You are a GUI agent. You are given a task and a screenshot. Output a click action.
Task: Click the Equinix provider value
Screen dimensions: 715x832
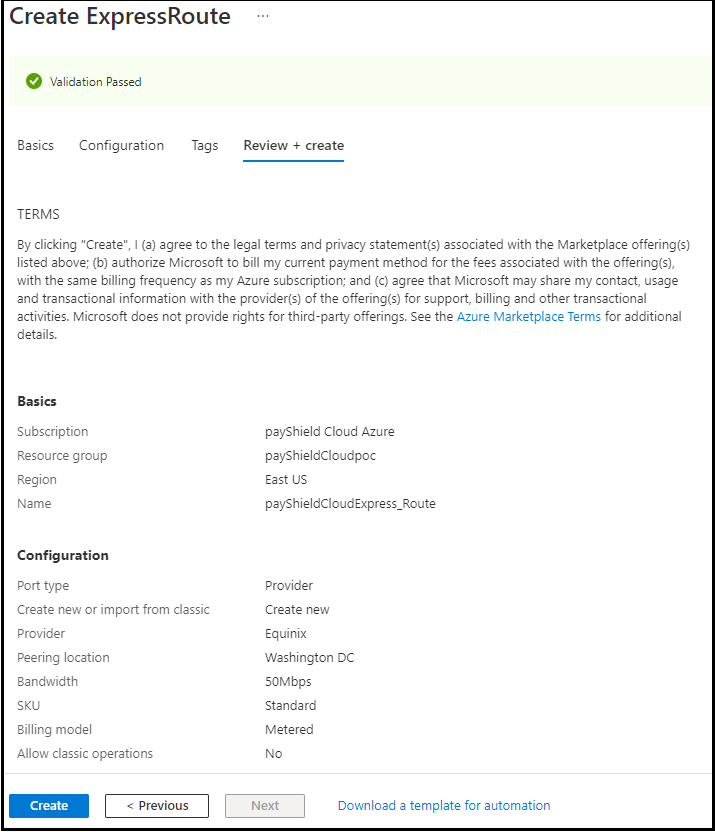285,633
